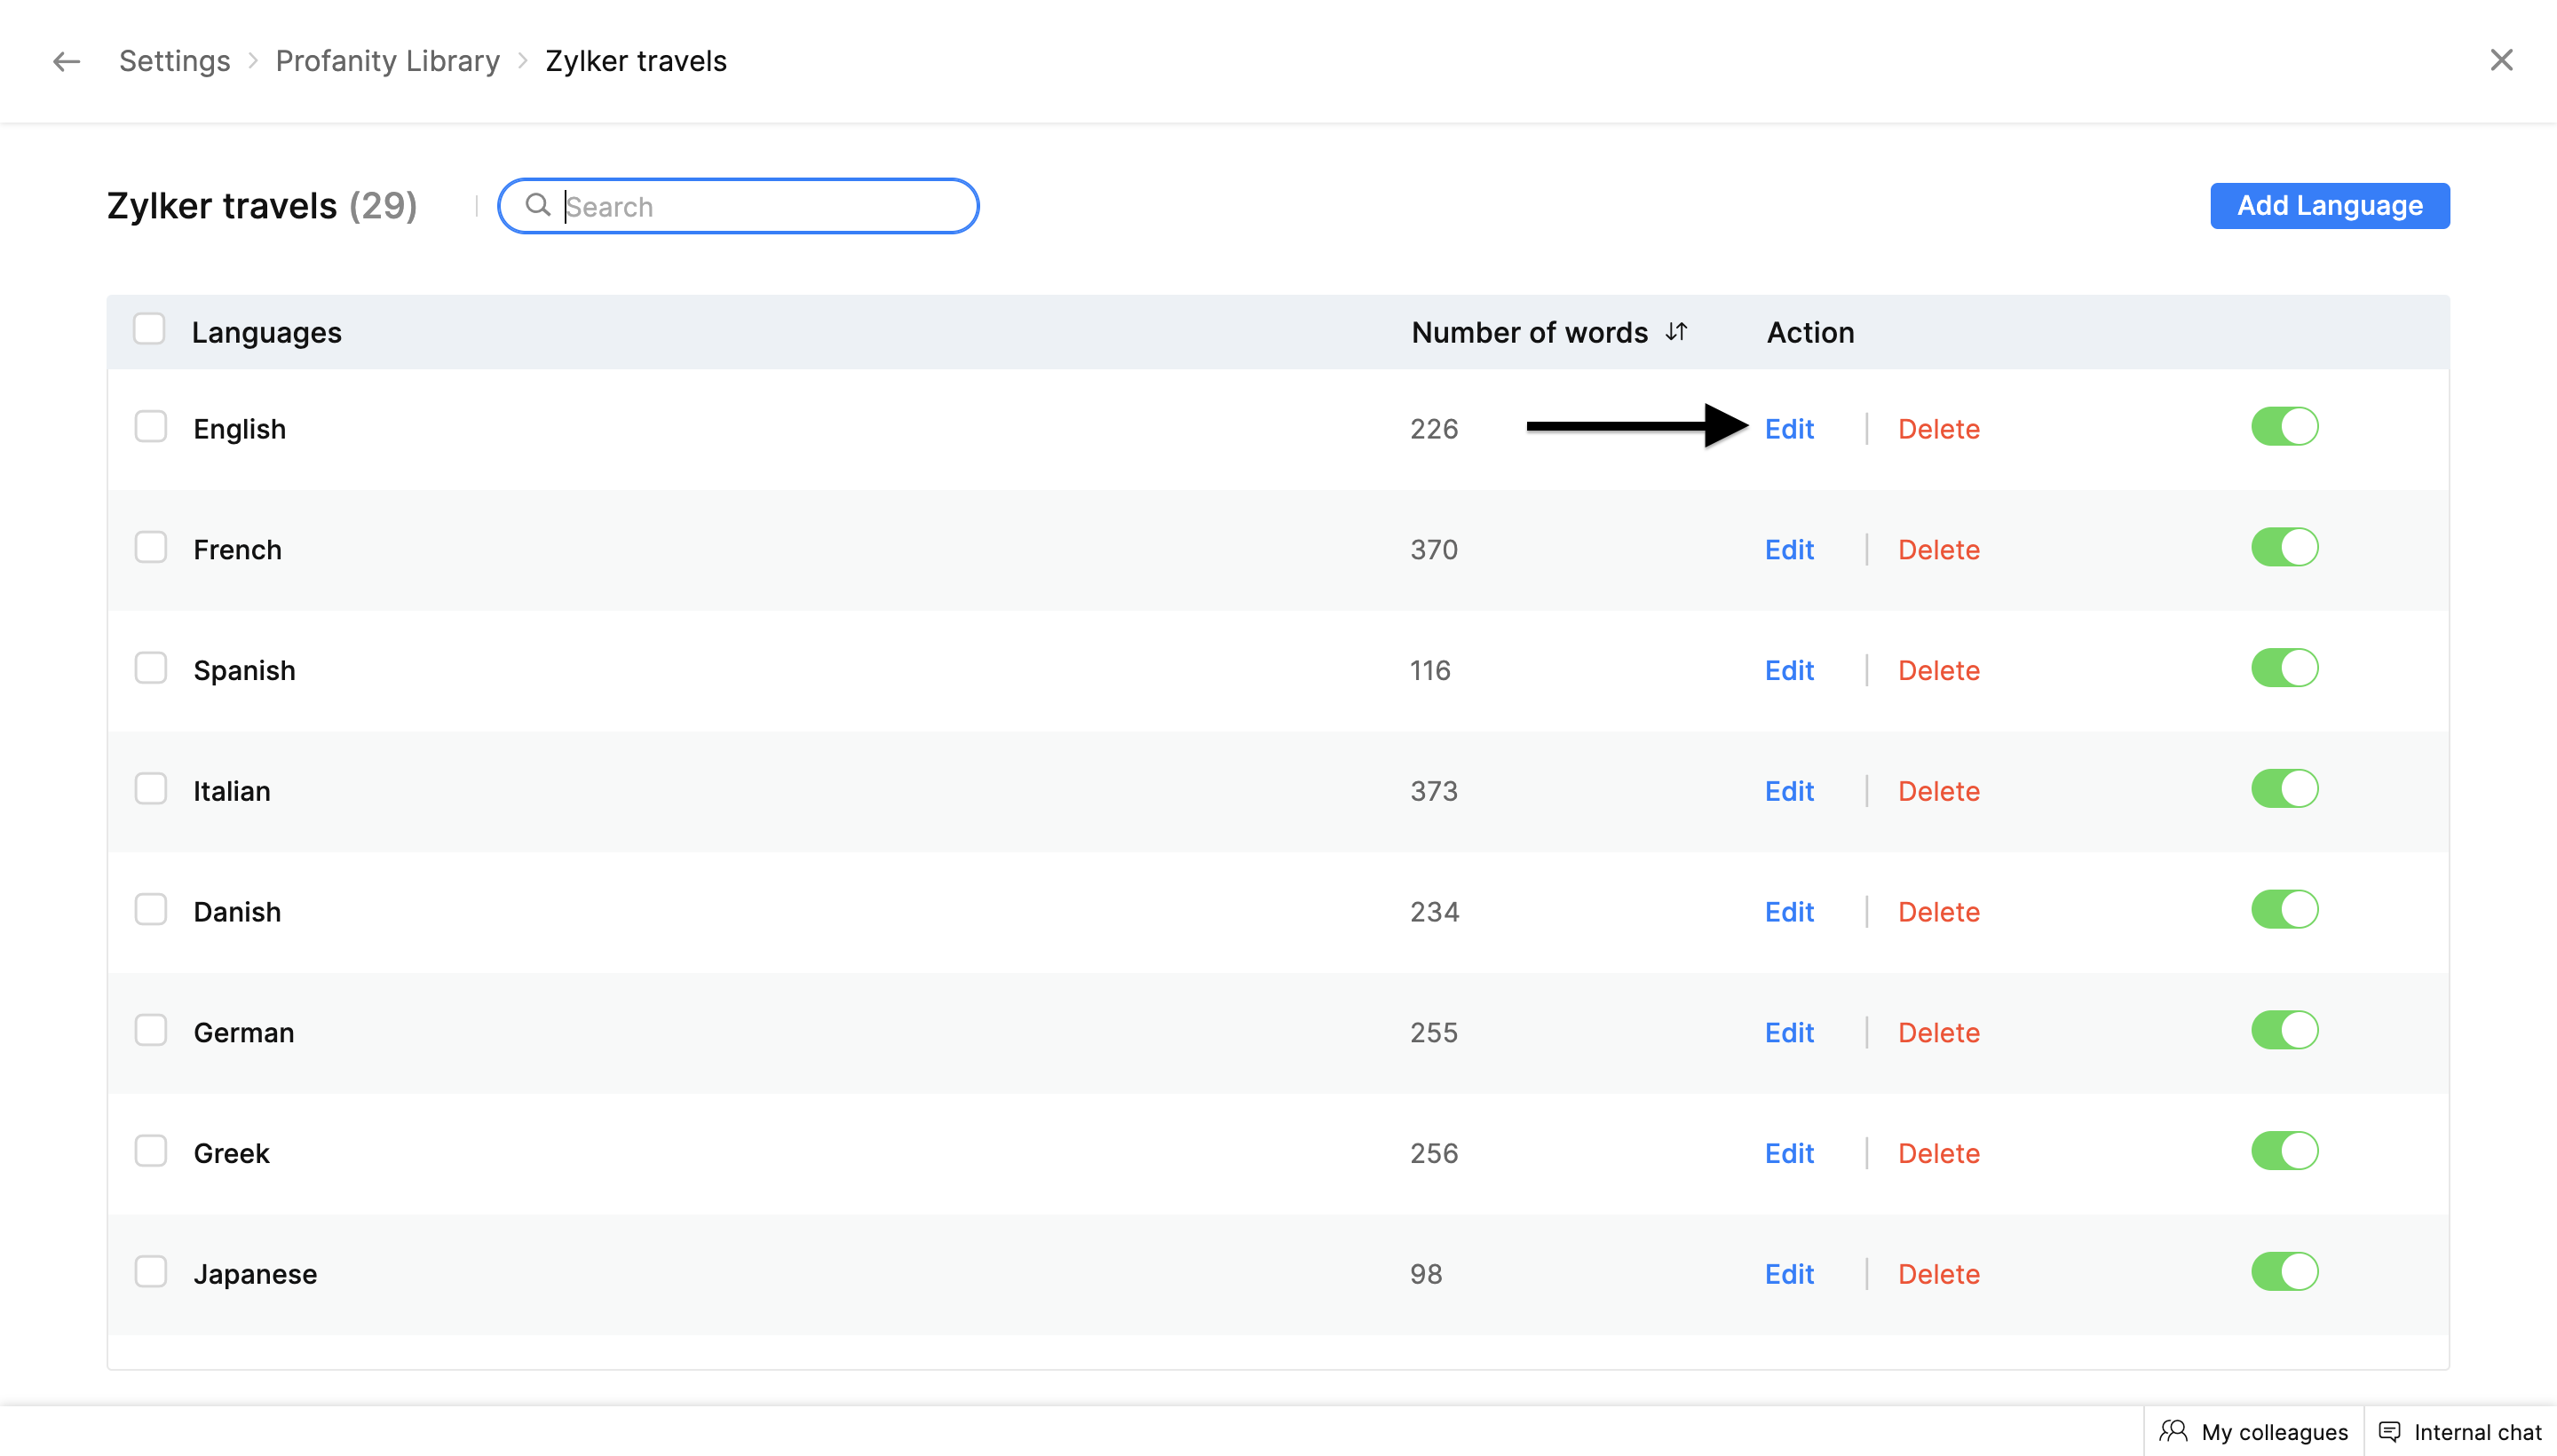
Task: Switch off the Greek language toggle
Action: [x=2284, y=1151]
